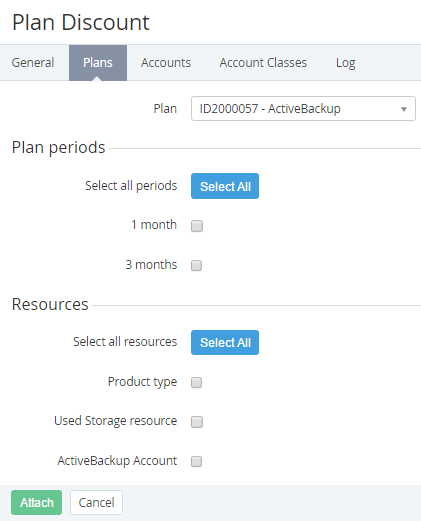Screen dimensions: 421x523
Task: Open the Plans tab
Action: [98, 63]
